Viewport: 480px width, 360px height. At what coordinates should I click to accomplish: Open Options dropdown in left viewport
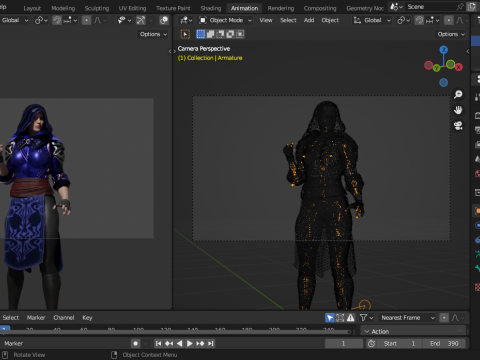(x=153, y=34)
